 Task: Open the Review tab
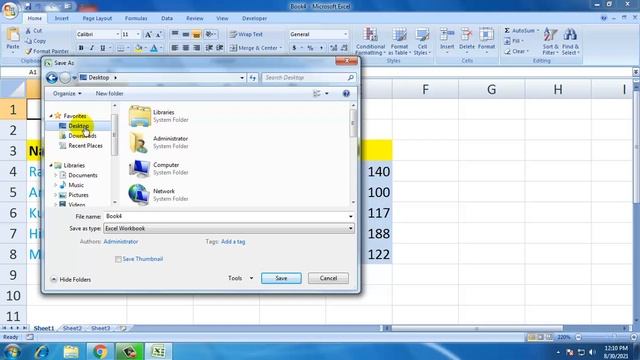(x=194, y=18)
